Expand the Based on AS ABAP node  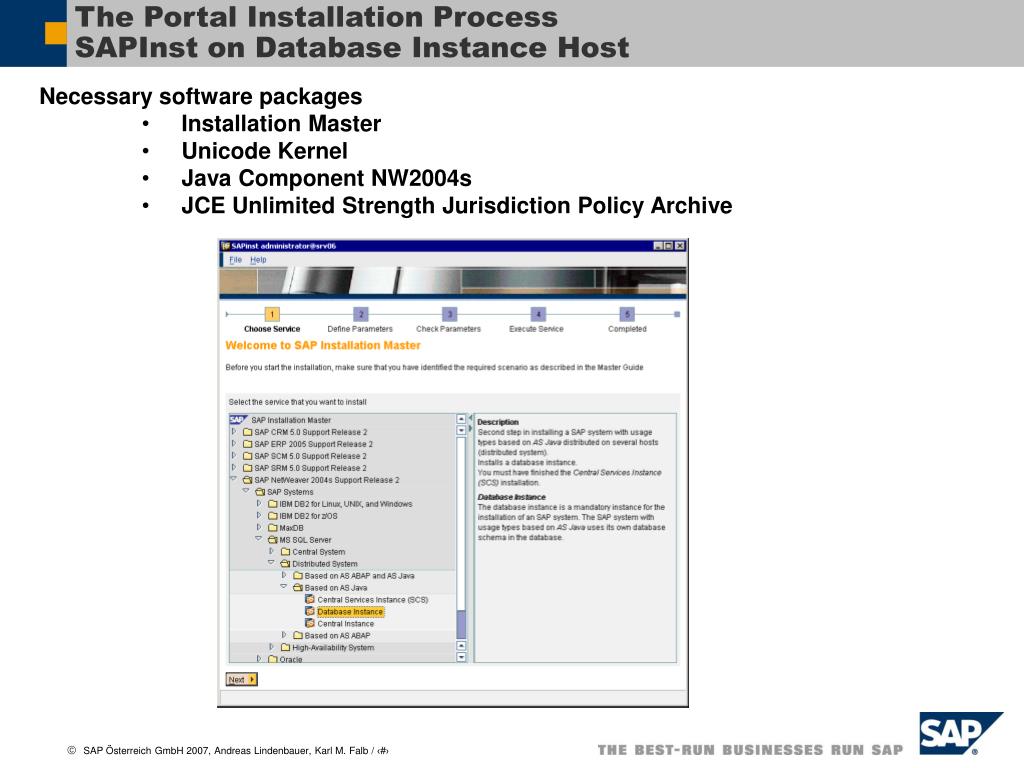click(283, 635)
